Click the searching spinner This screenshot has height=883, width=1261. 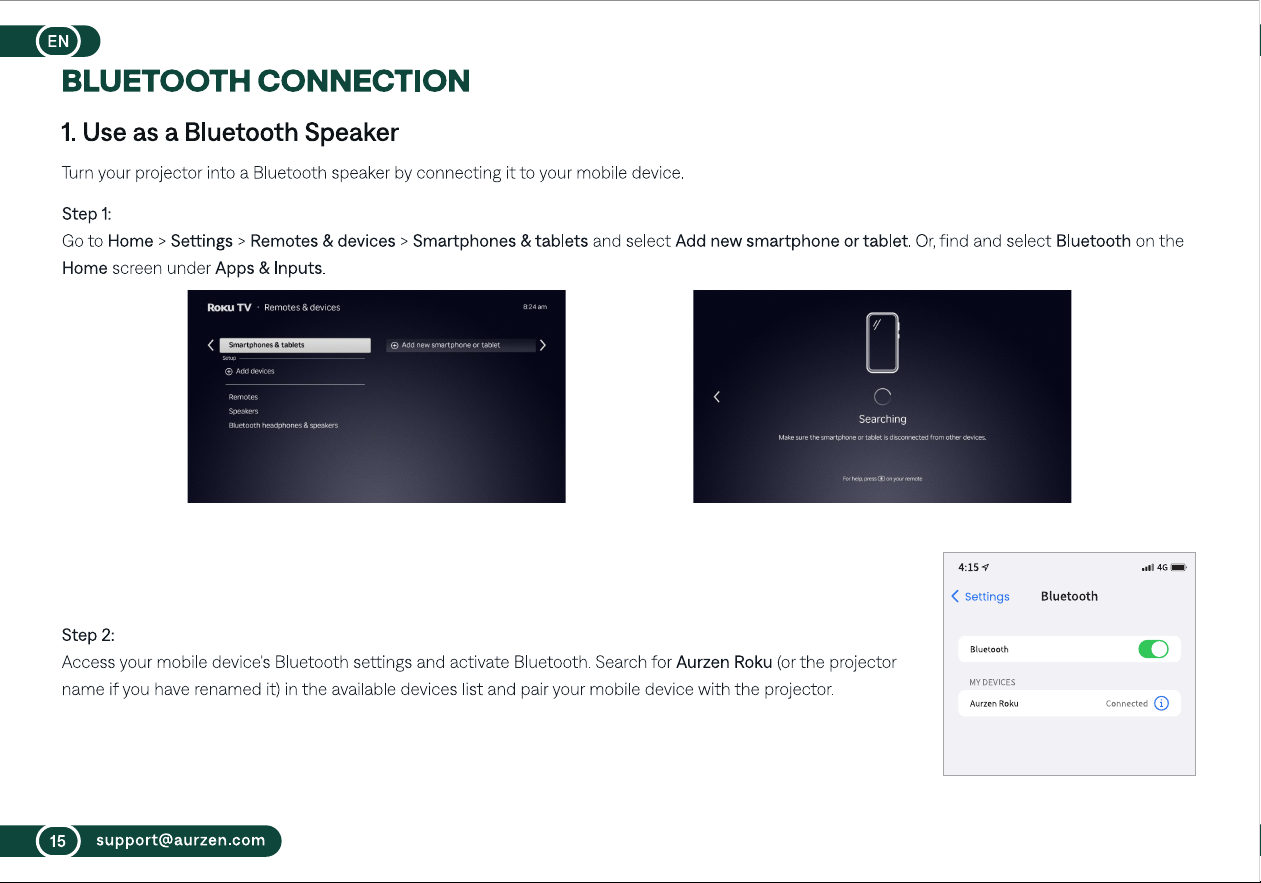[882, 396]
